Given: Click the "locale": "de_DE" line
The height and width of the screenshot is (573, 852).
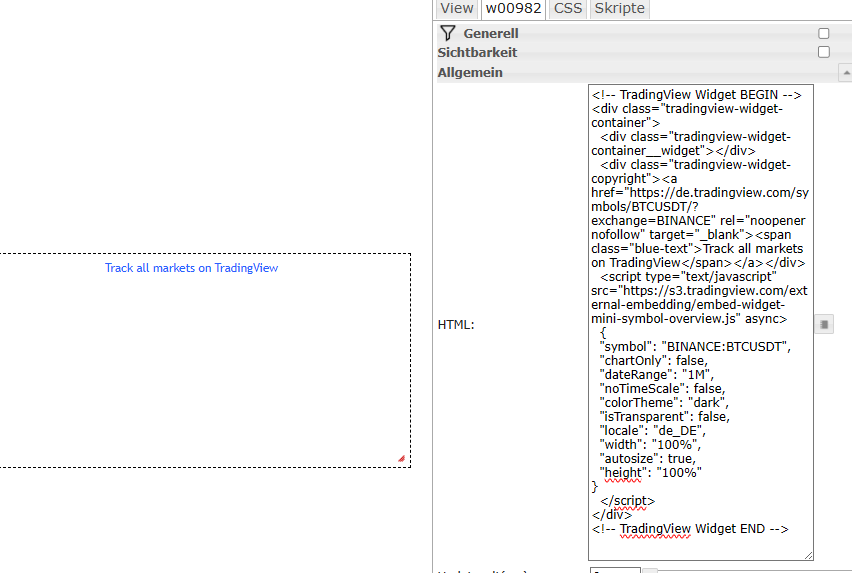Looking at the screenshot, I should (x=653, y=431).
